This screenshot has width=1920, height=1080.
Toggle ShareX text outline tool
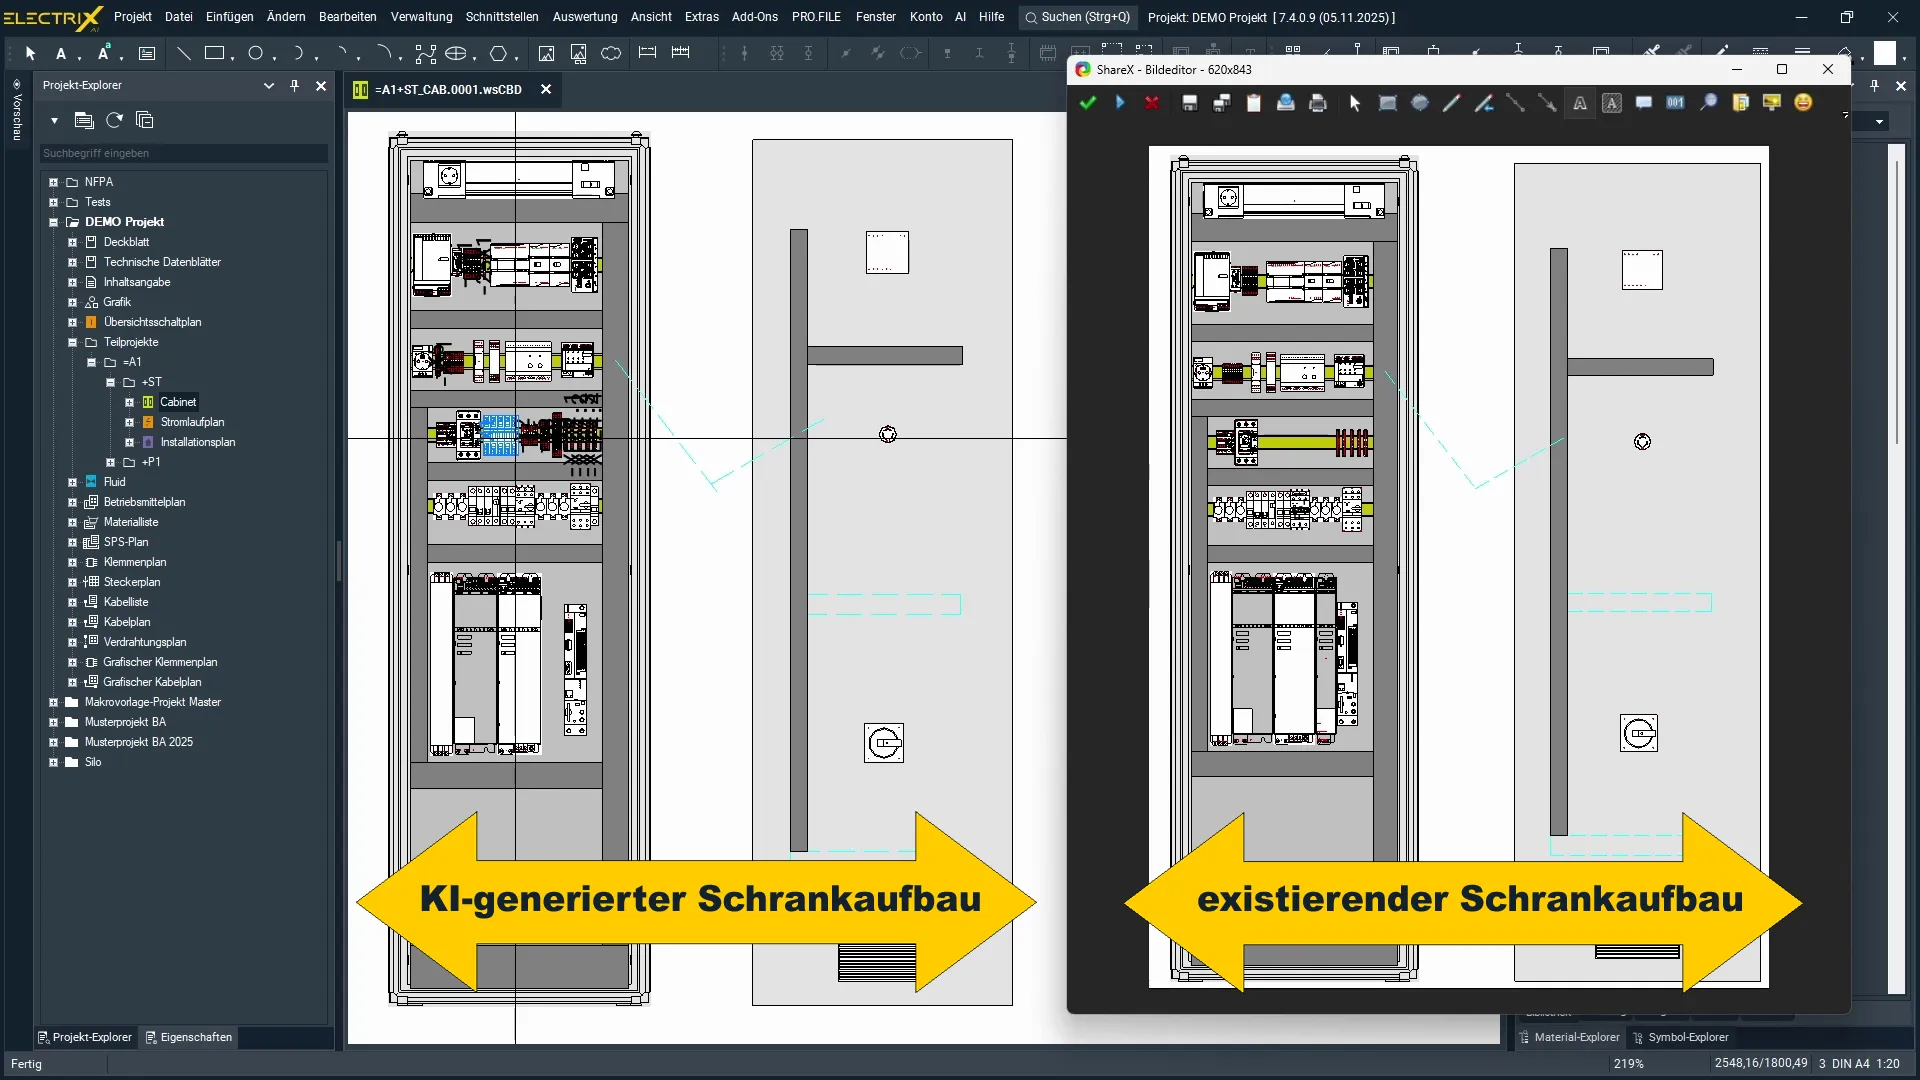(x=1580, y=102)
